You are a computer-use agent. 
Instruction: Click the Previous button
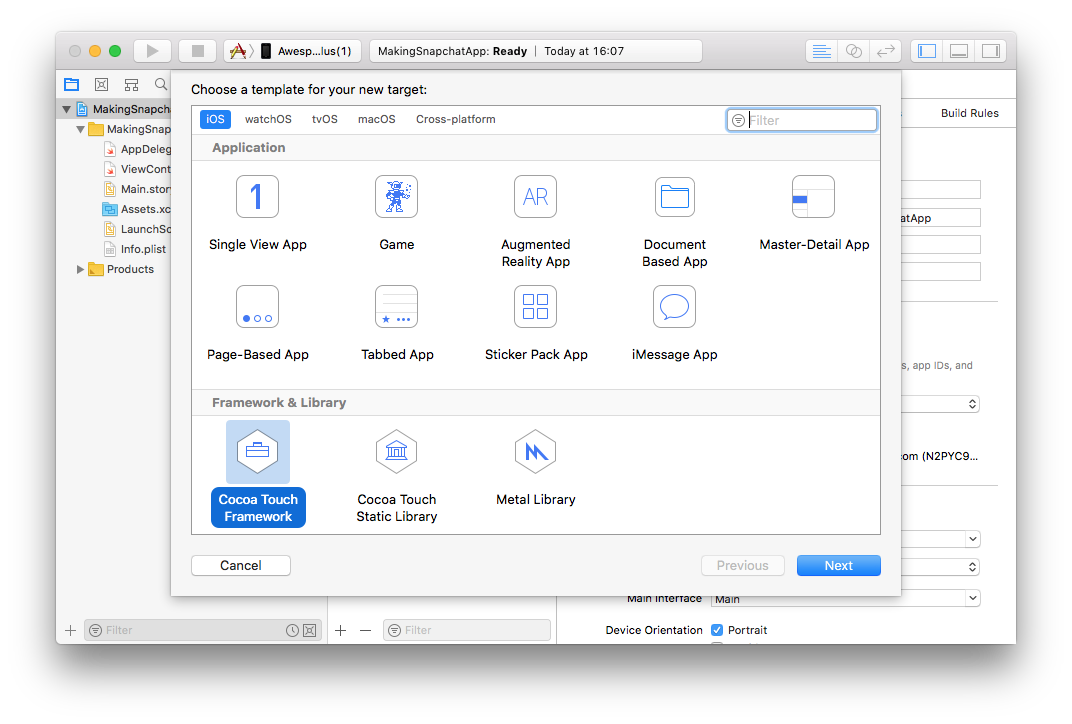point(742,565)
